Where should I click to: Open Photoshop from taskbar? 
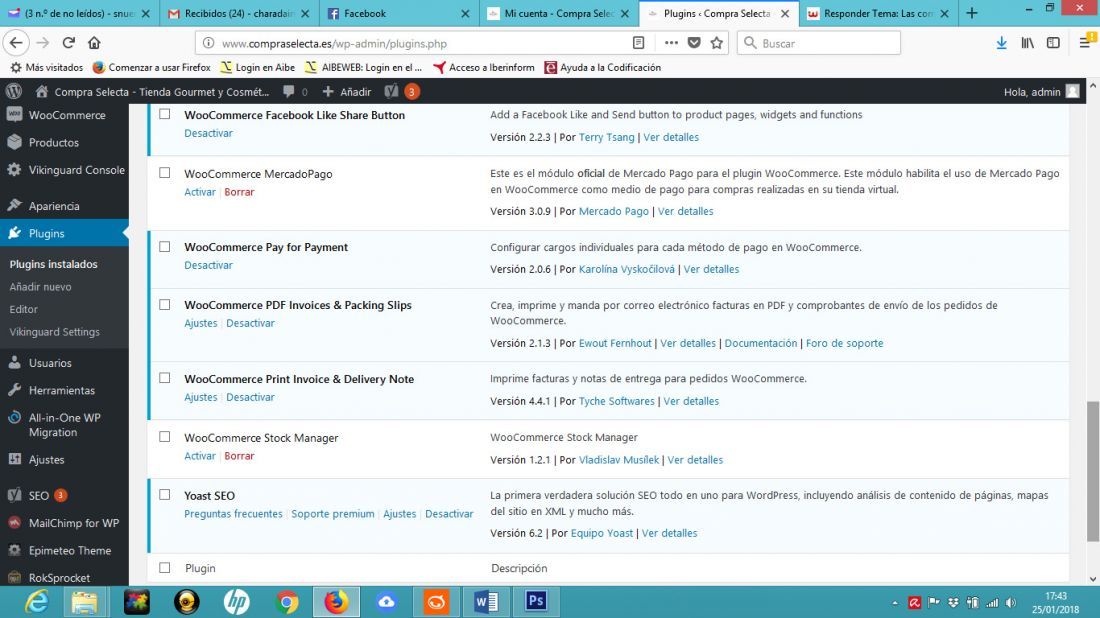coord(536,602)
